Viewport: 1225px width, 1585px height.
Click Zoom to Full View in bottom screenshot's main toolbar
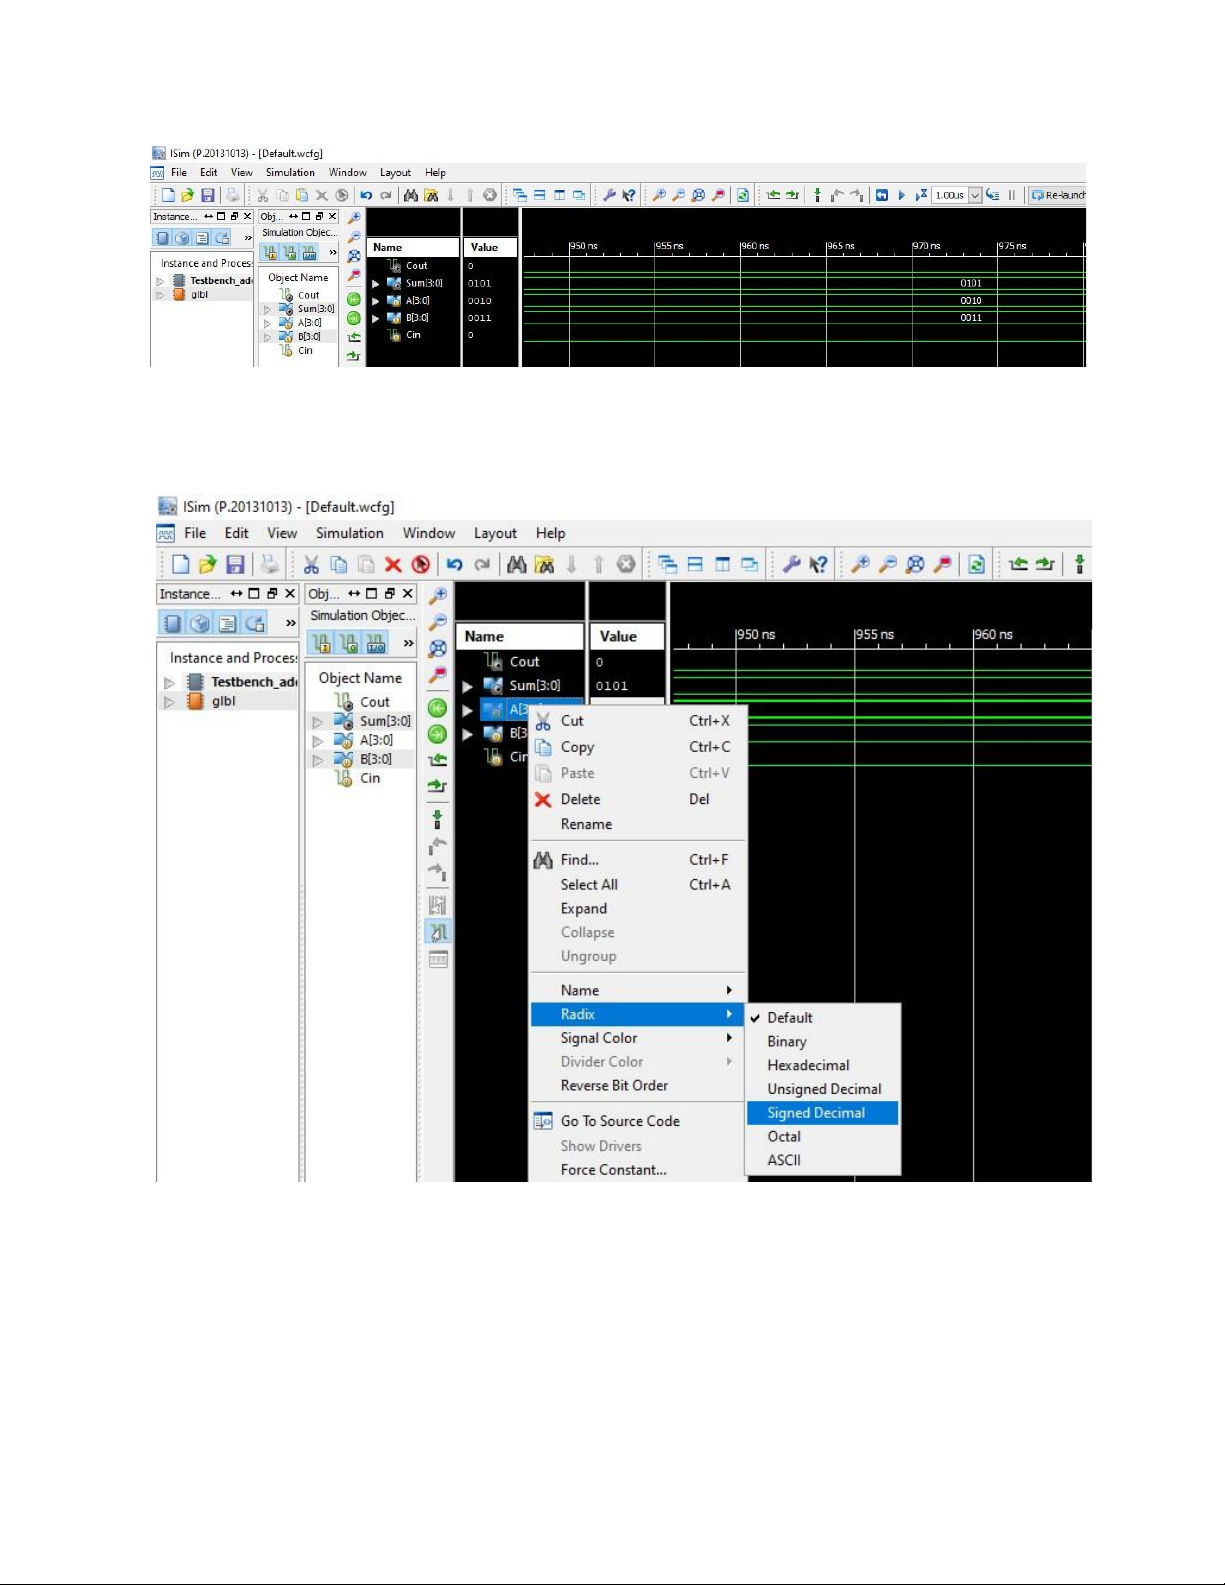915,565
